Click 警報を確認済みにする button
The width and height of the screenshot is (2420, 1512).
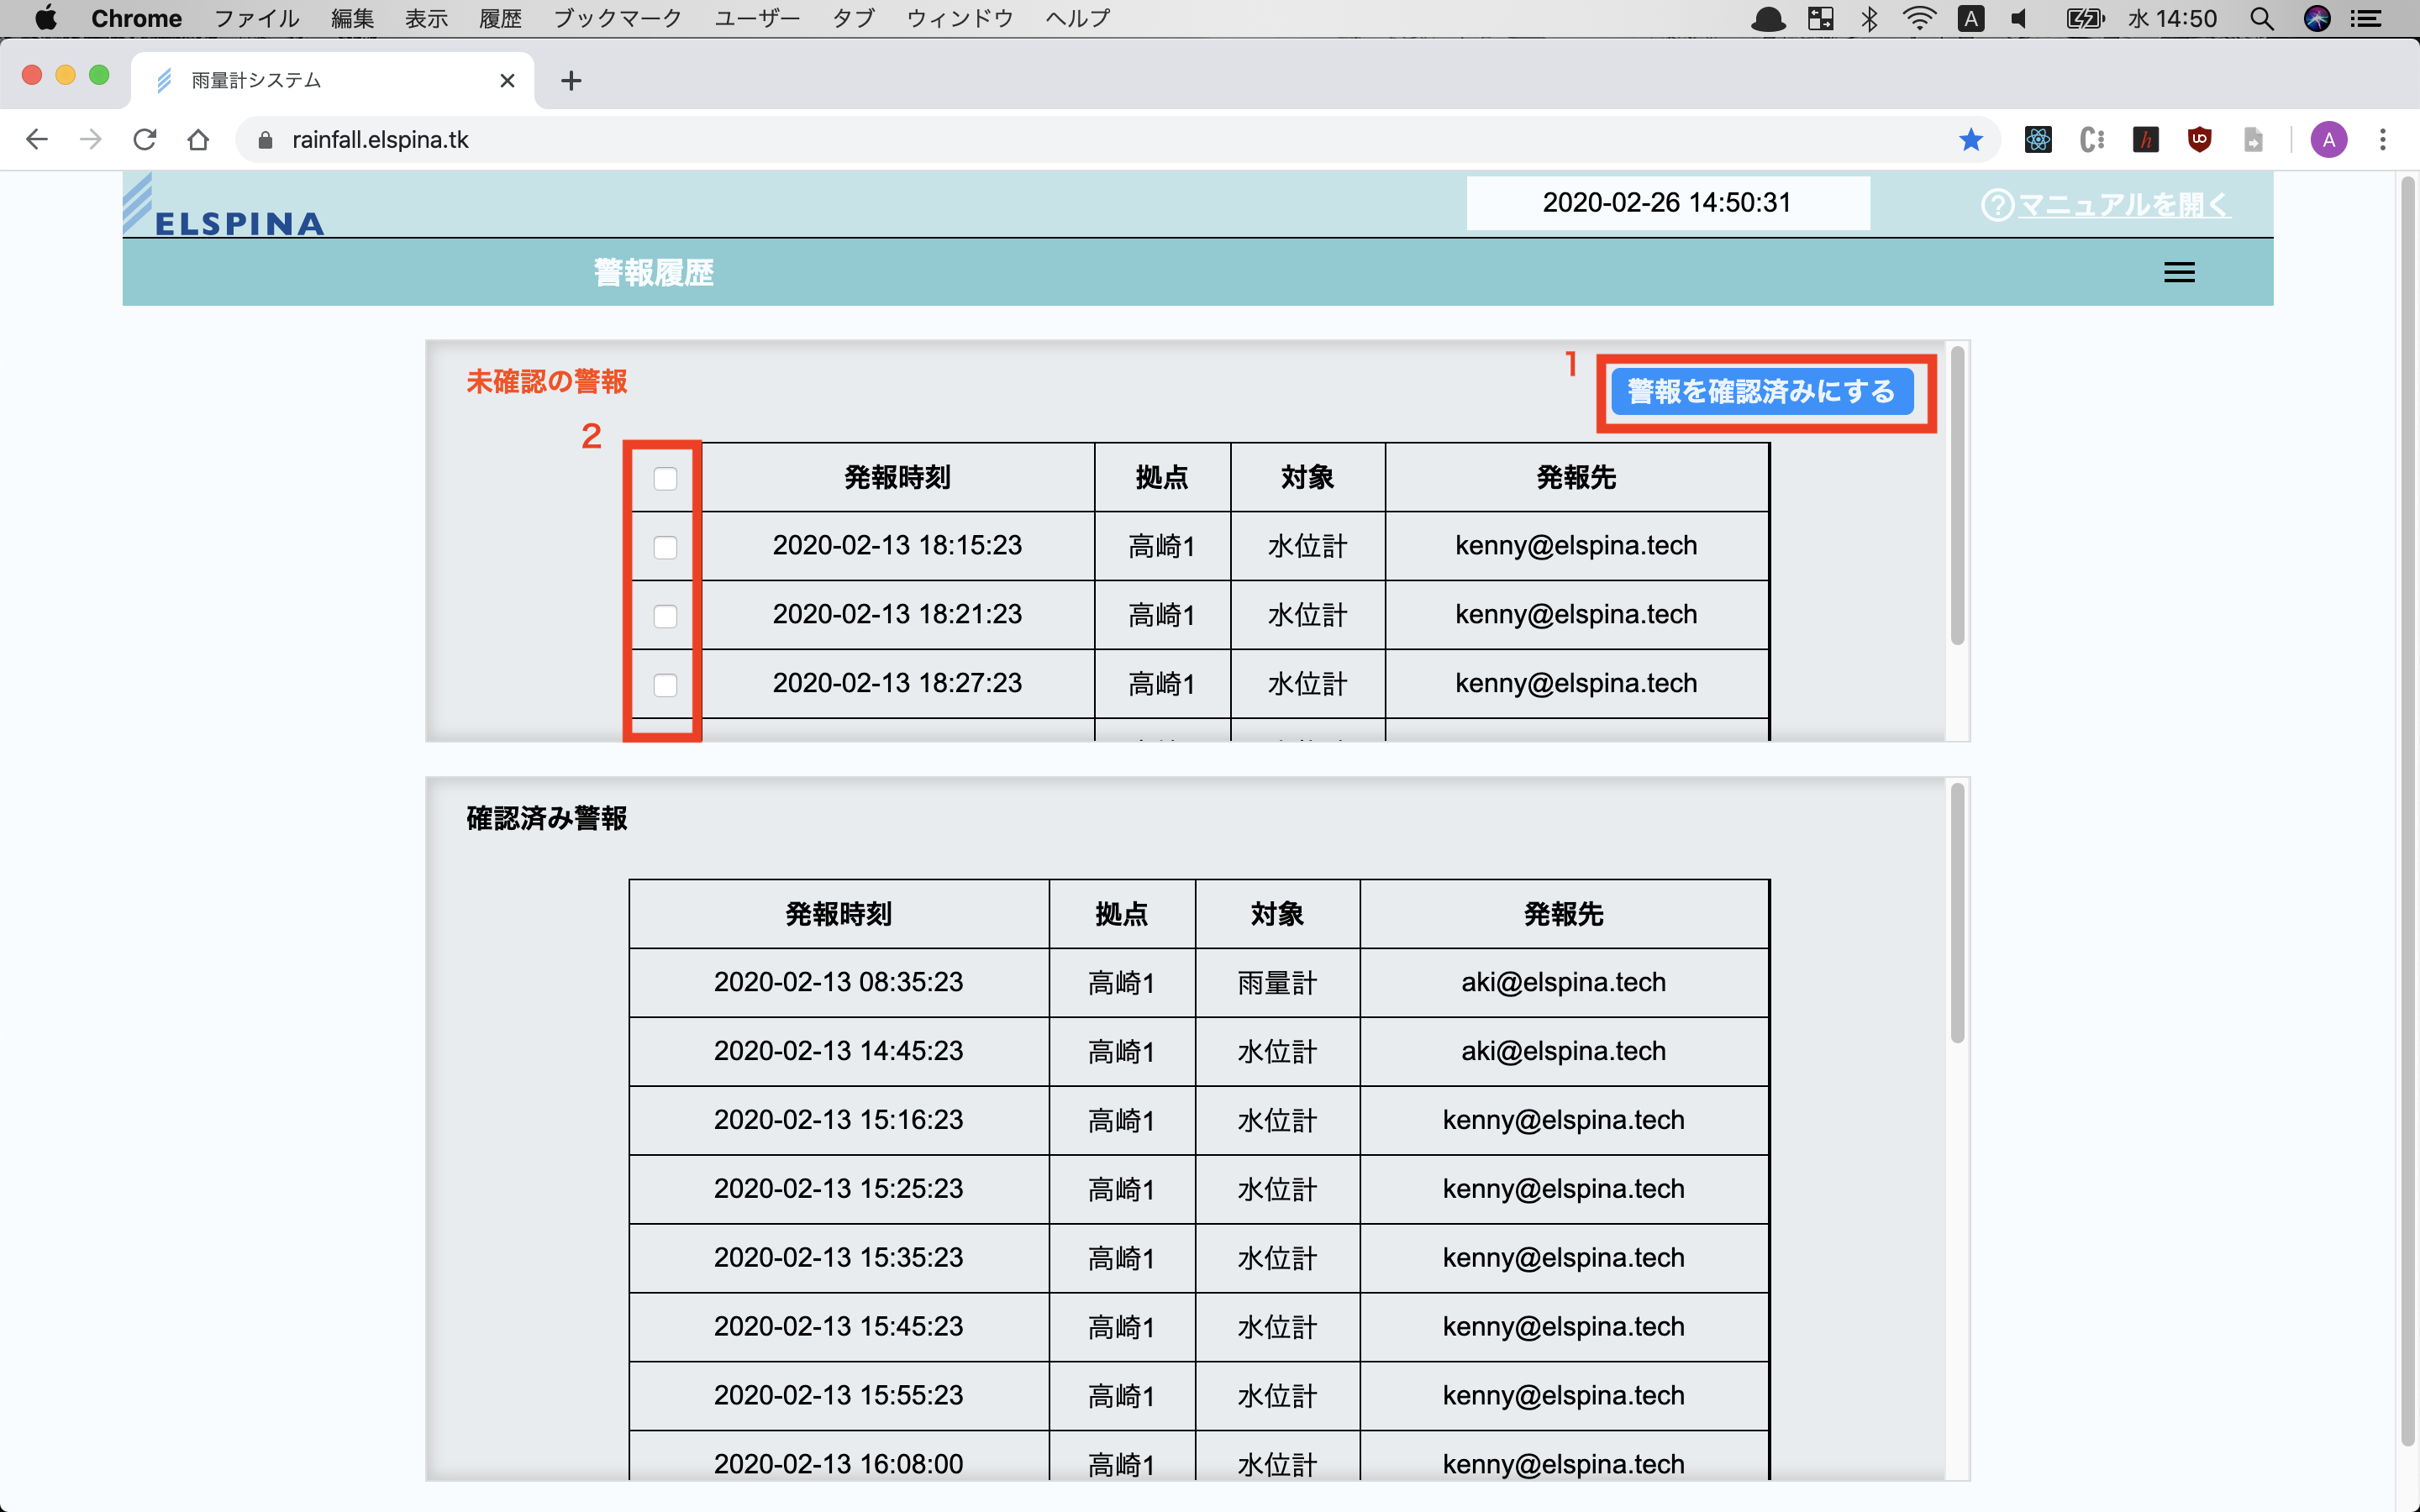click(1761, 391)
